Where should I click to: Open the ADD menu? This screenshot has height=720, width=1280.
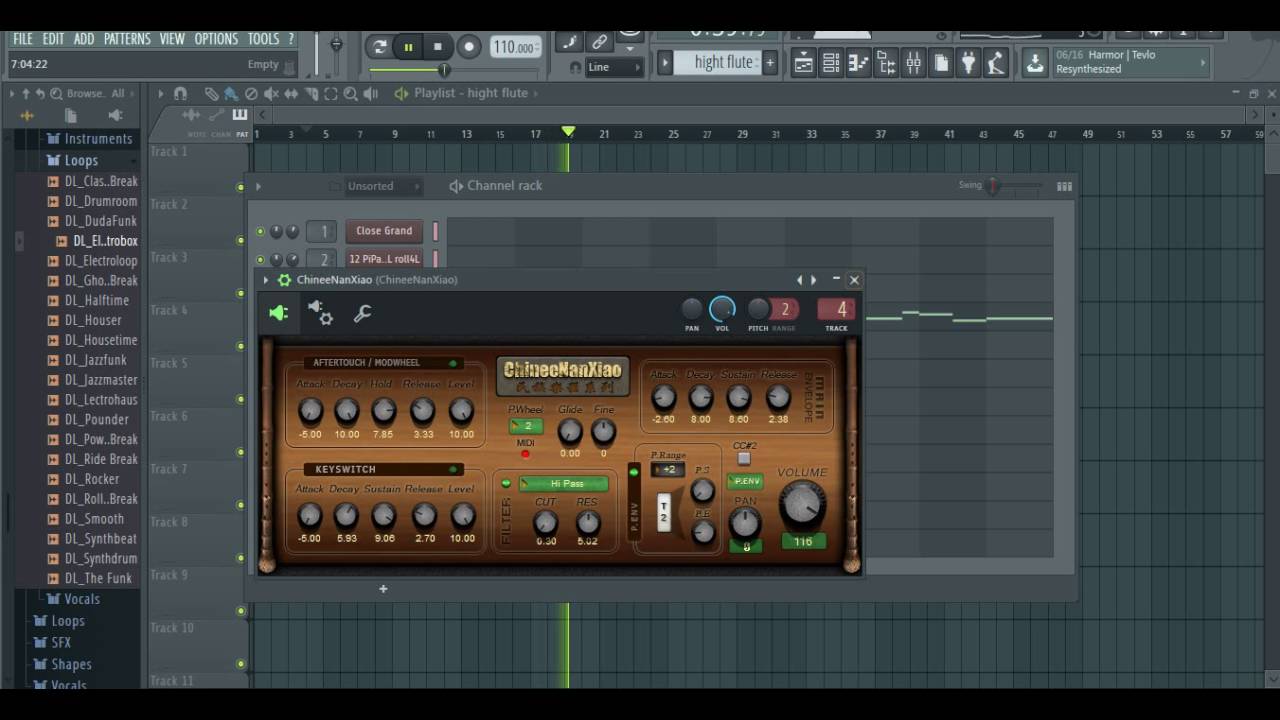tap(84, 39)
